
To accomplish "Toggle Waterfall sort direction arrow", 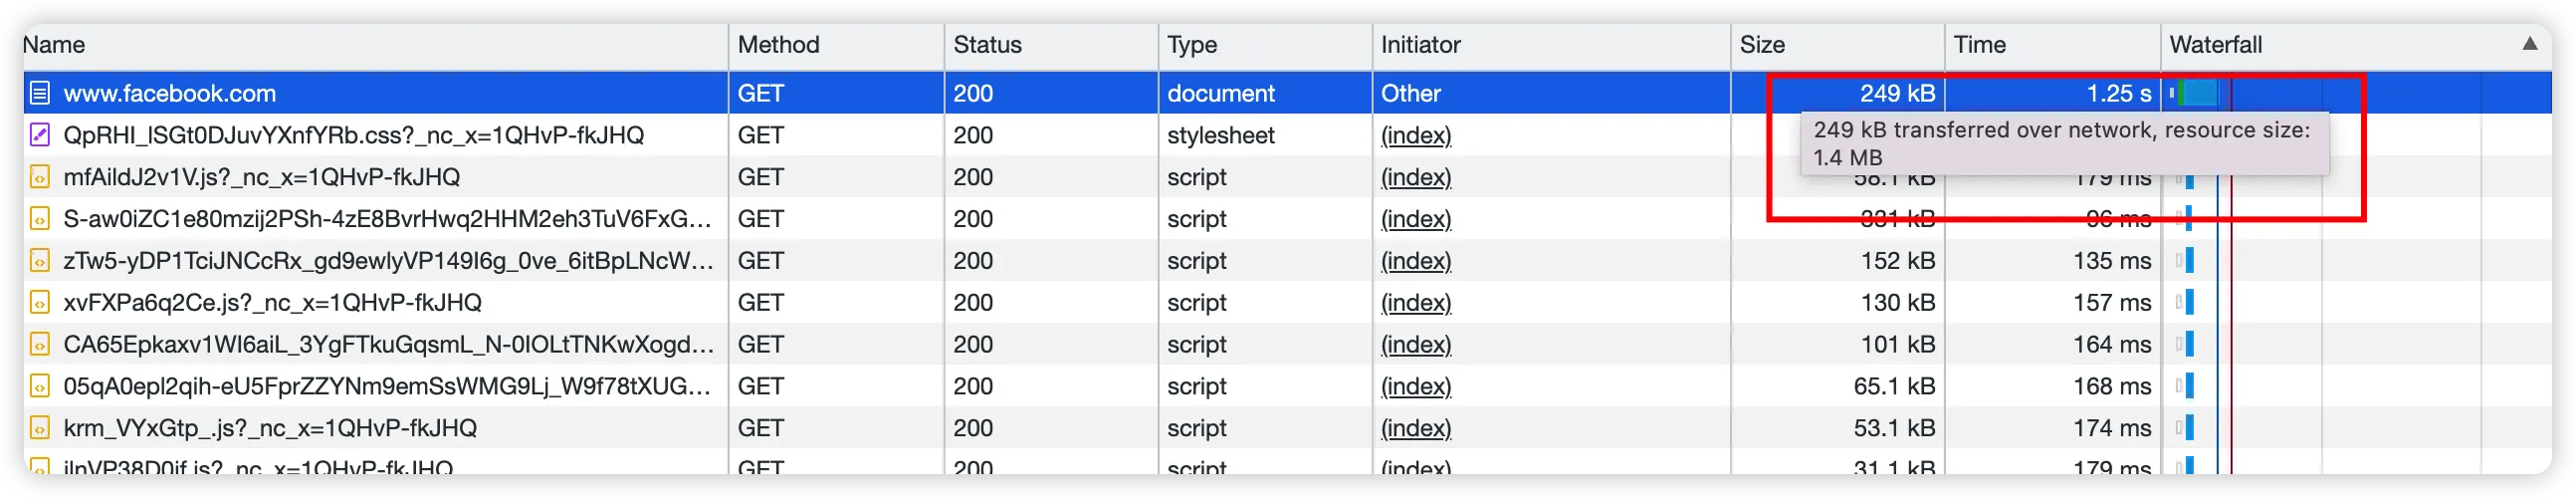I will click(x=2529, y=44).
